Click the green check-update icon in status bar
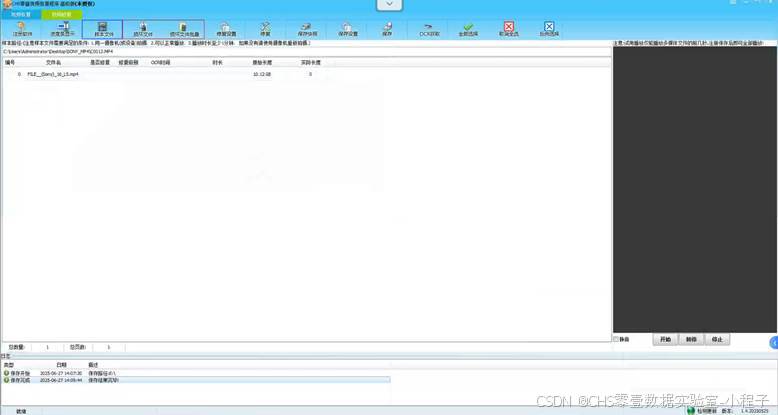The image size is (778, 415). click(691, 411)
